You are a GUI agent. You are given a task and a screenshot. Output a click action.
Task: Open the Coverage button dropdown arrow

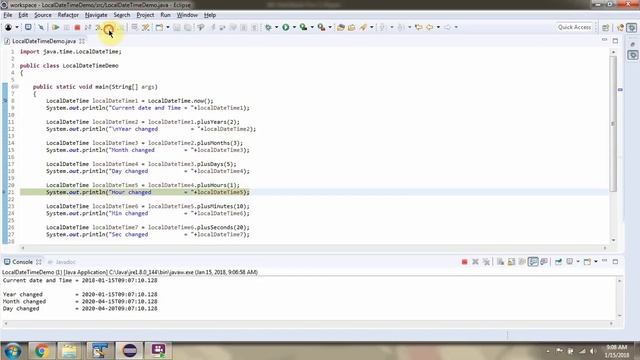[x=312, y=27]
